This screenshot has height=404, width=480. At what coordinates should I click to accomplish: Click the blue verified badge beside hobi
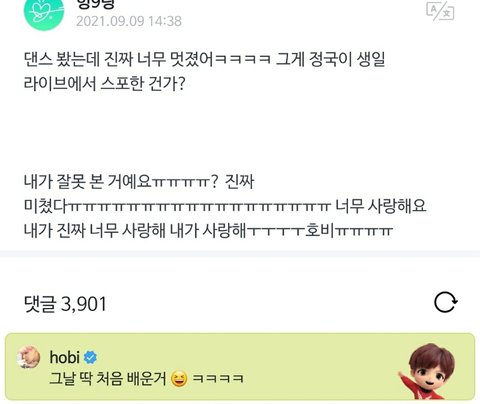(90, 358)
